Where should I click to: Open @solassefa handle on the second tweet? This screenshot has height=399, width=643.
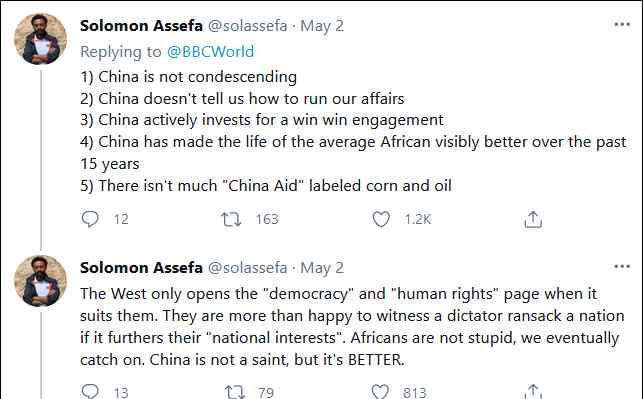[x=248, y=267]
